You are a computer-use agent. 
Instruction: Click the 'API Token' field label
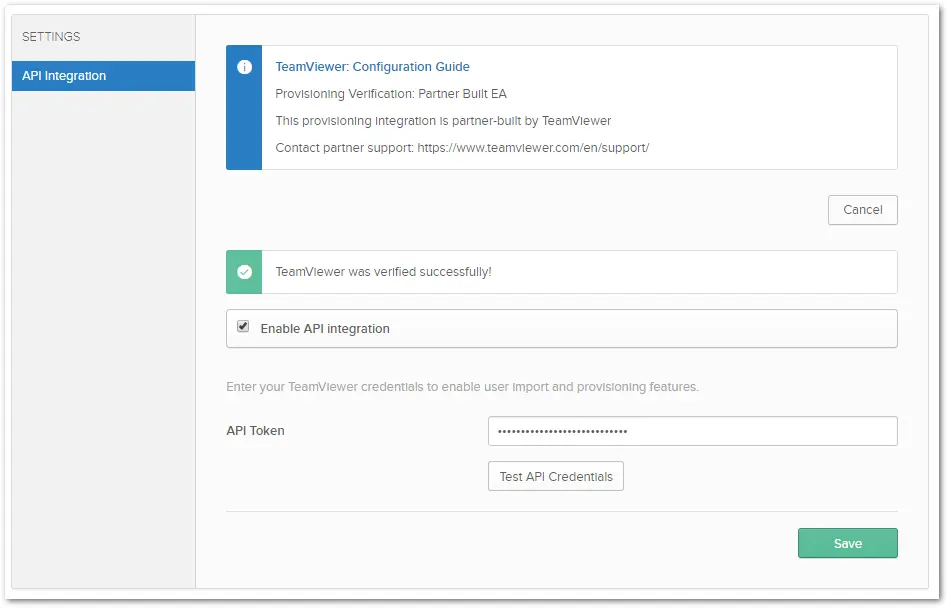pyautogui.click(x=255, y=431)
